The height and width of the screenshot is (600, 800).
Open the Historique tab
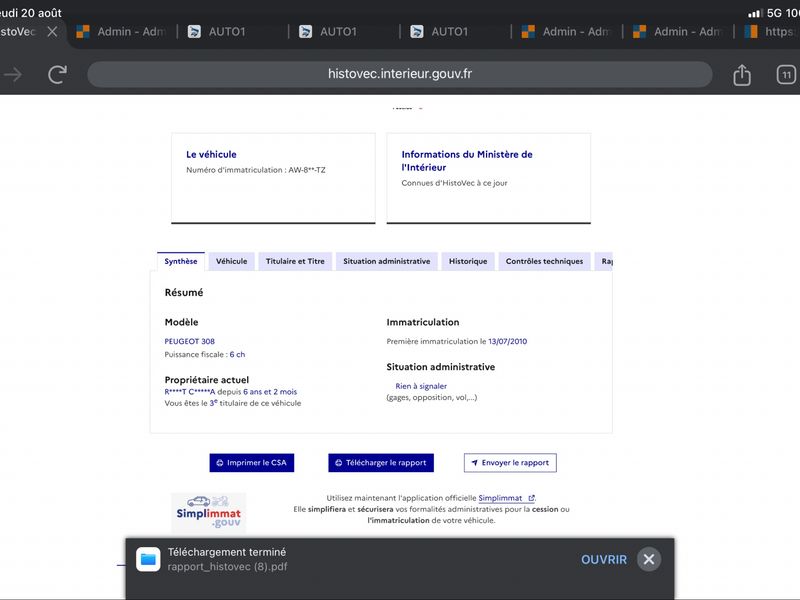(468, 261)
